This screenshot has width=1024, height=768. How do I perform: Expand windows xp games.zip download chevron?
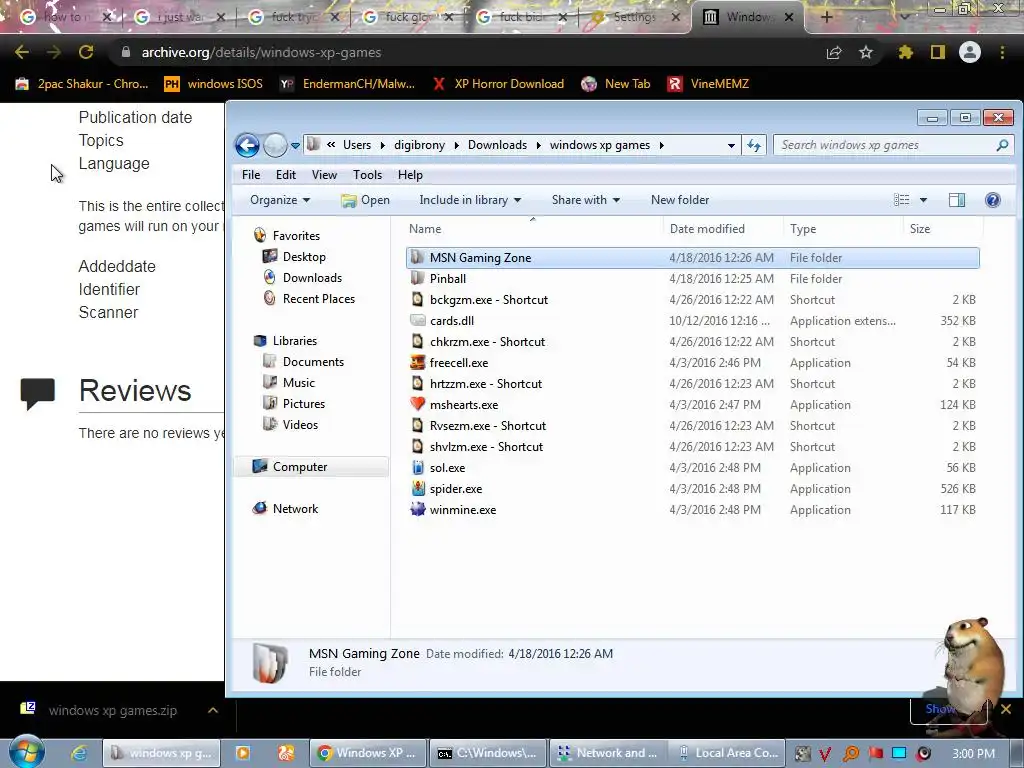(213, 711)
